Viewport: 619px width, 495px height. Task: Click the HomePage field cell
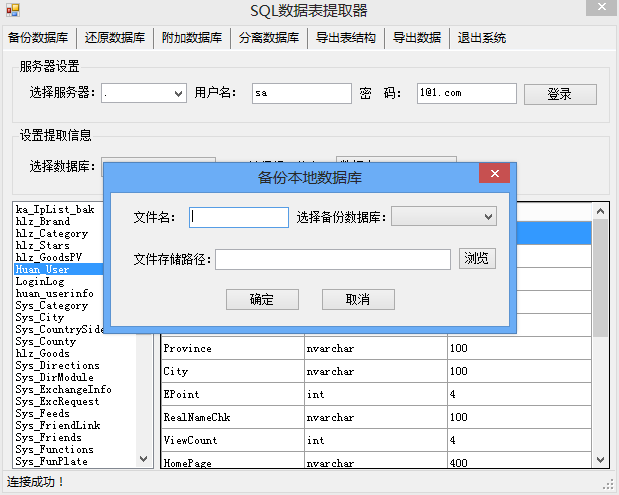point(233,460)
